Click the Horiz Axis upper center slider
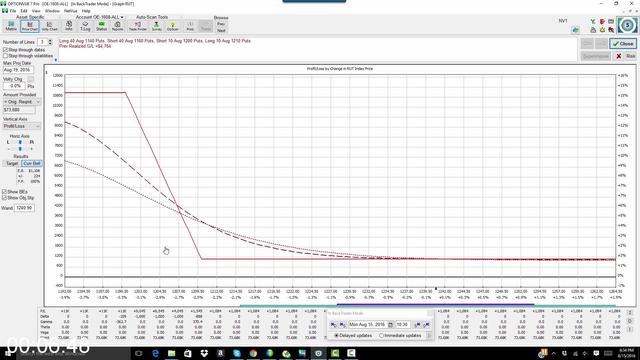The height and width of the screenshot is (360, 640). [20, 142]
